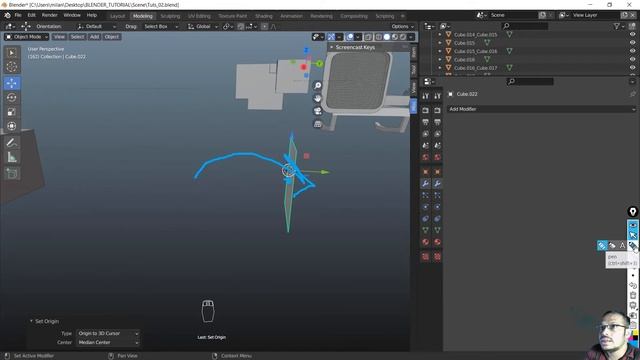
Task: Open the Drag Select Box dropdown
Action: point(161,27)
